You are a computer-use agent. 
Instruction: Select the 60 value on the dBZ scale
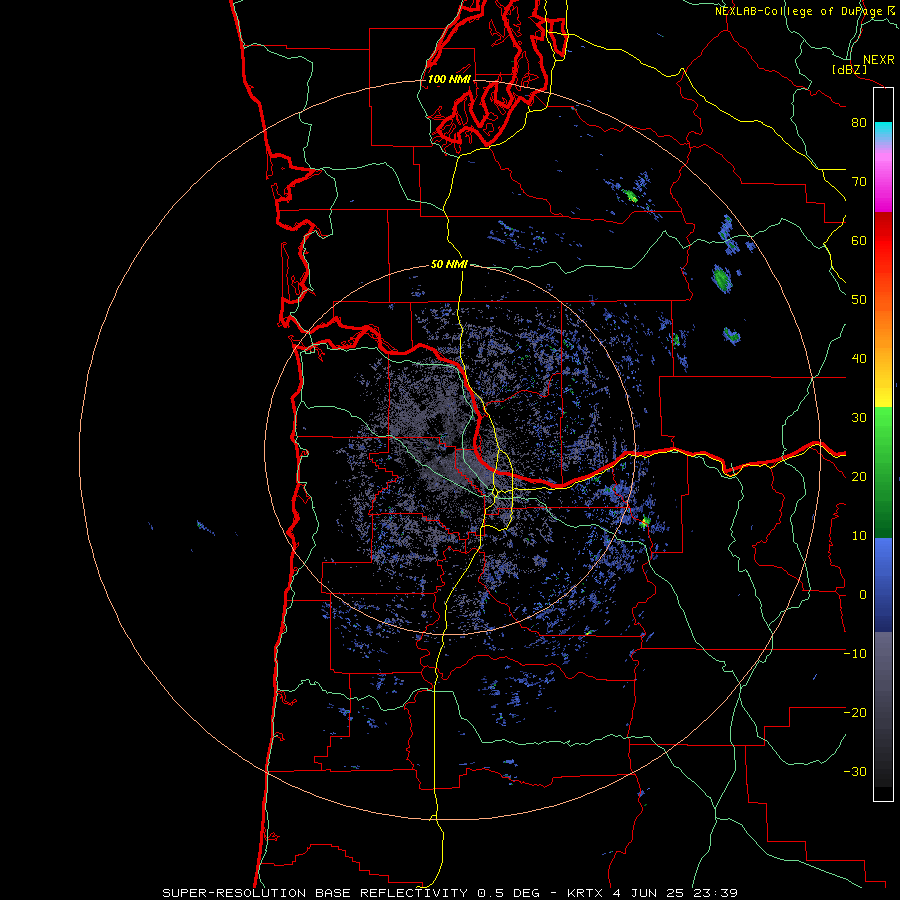pos(859,241)
